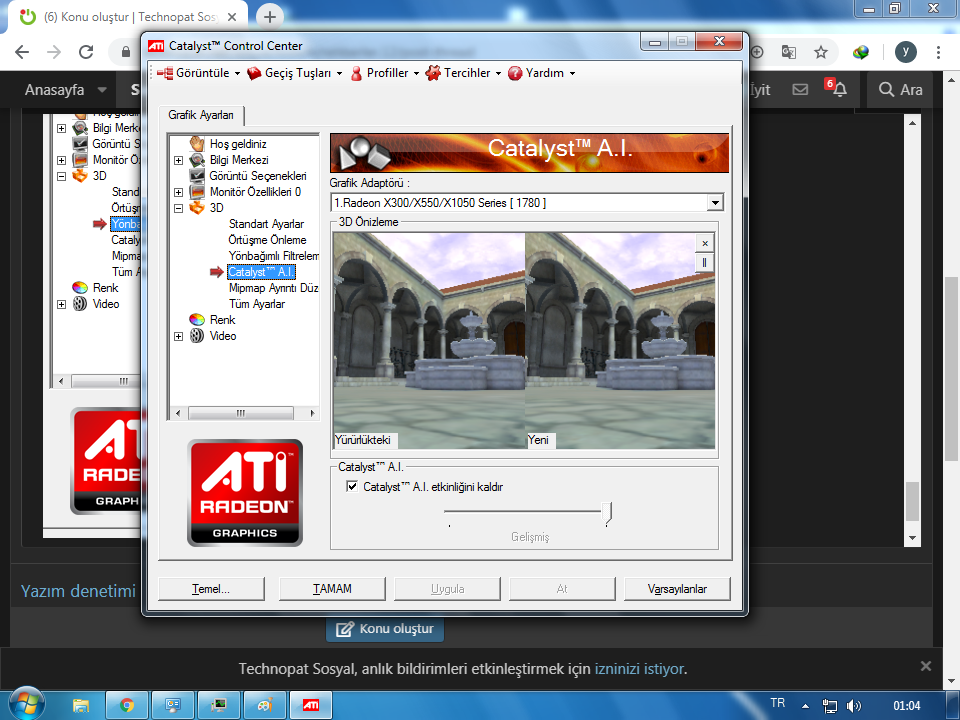Bookmark page with the star icon
The width and height of the screenshot is (960, 720).
click(x=820, y=52)
